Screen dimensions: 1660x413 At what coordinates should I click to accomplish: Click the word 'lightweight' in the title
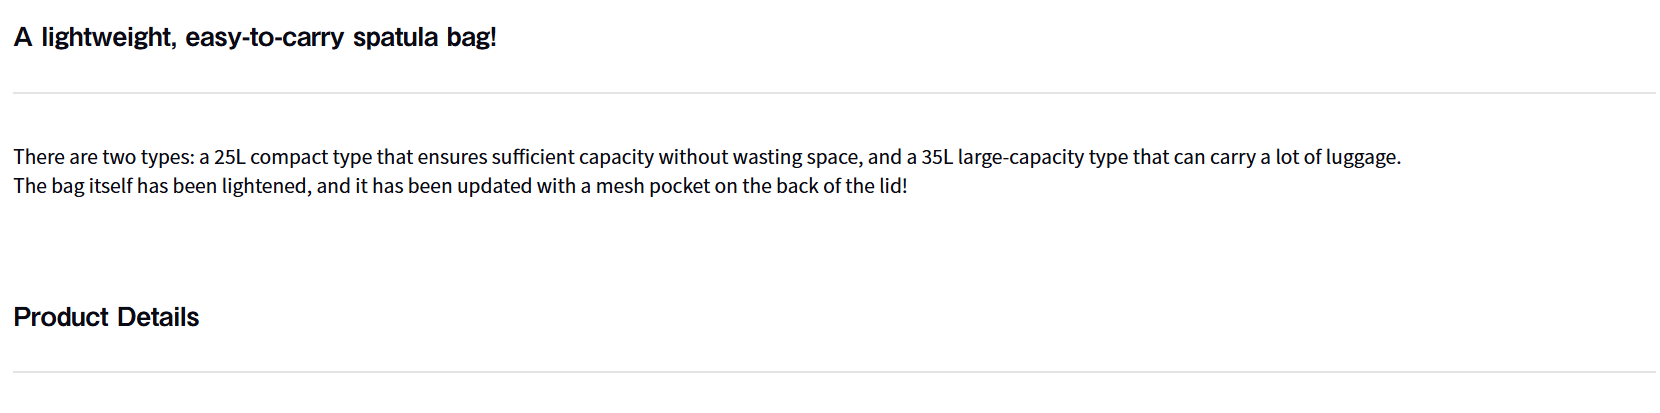107,38
